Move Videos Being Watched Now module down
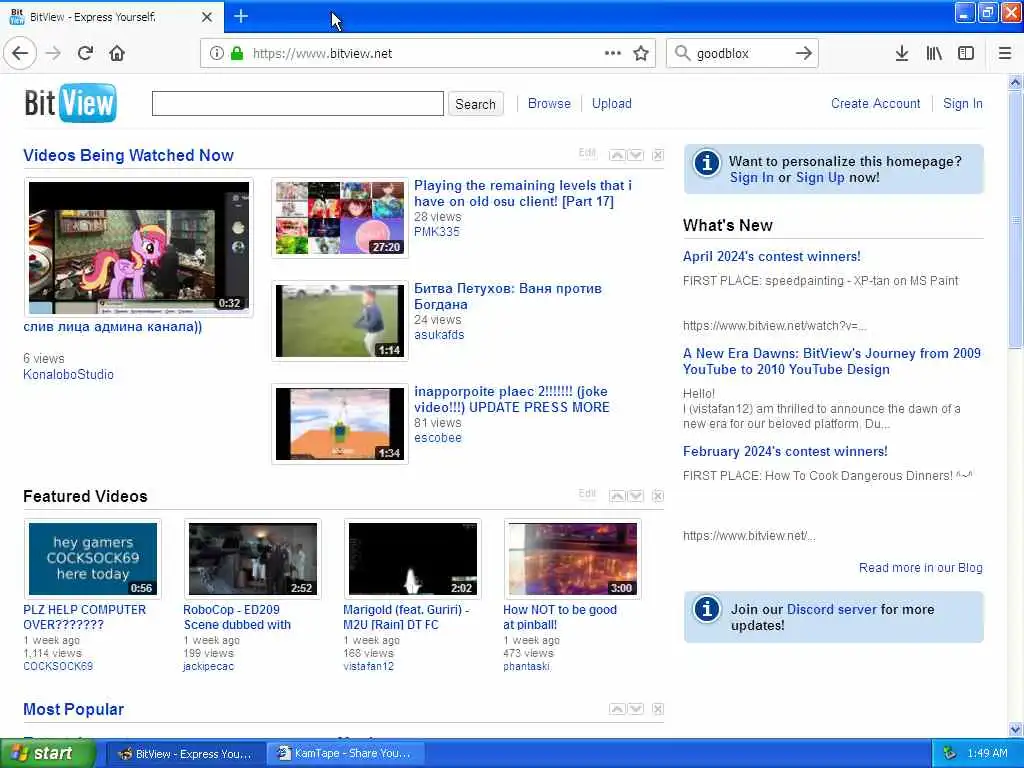This screenshot has width=1024, height=768. tap(635, 155)
